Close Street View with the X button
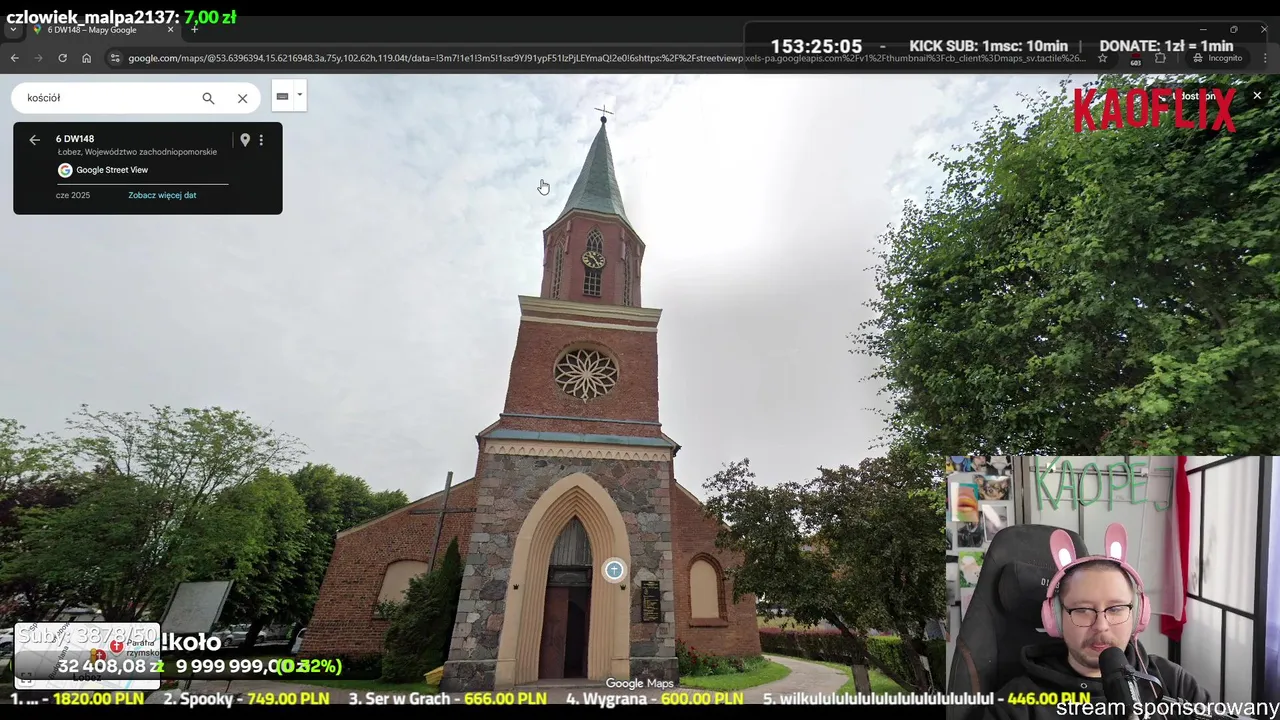This screenshot has width=1280, height=720. [1257, 96]
